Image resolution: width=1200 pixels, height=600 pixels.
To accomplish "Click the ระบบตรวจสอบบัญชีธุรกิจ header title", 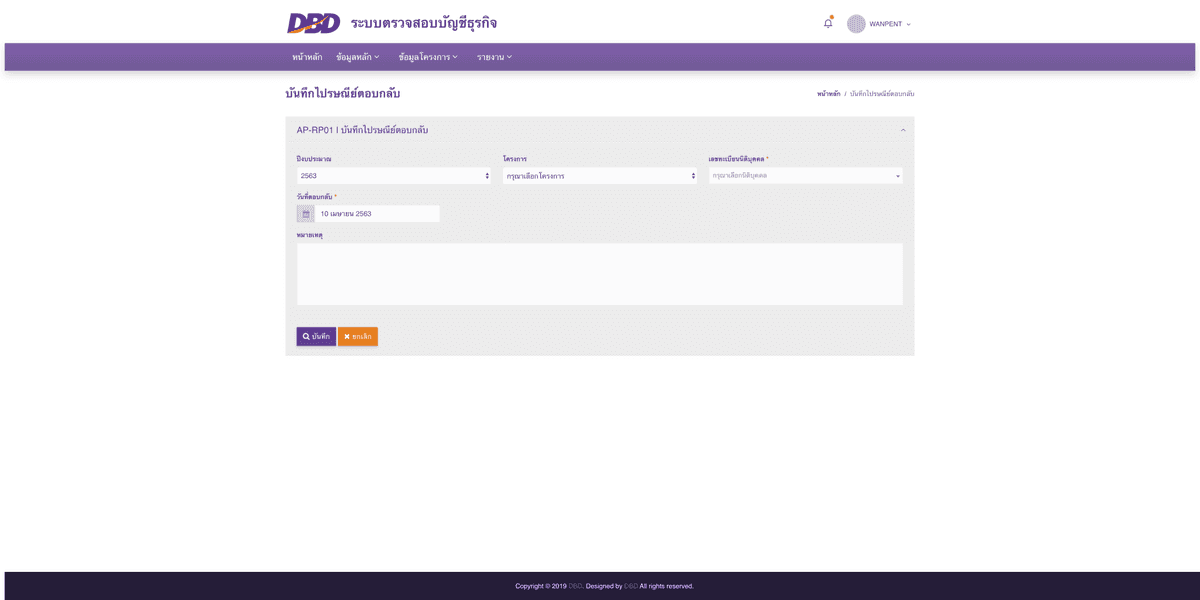I will coord(424,23).
